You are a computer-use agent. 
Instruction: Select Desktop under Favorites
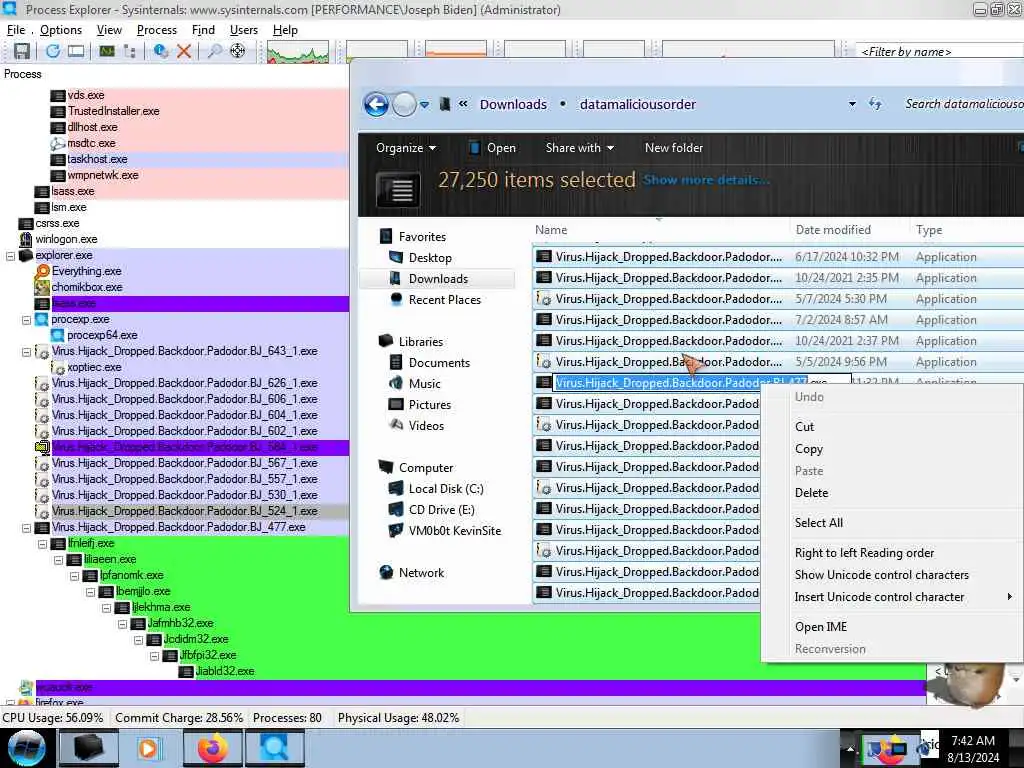pos(430,258)
